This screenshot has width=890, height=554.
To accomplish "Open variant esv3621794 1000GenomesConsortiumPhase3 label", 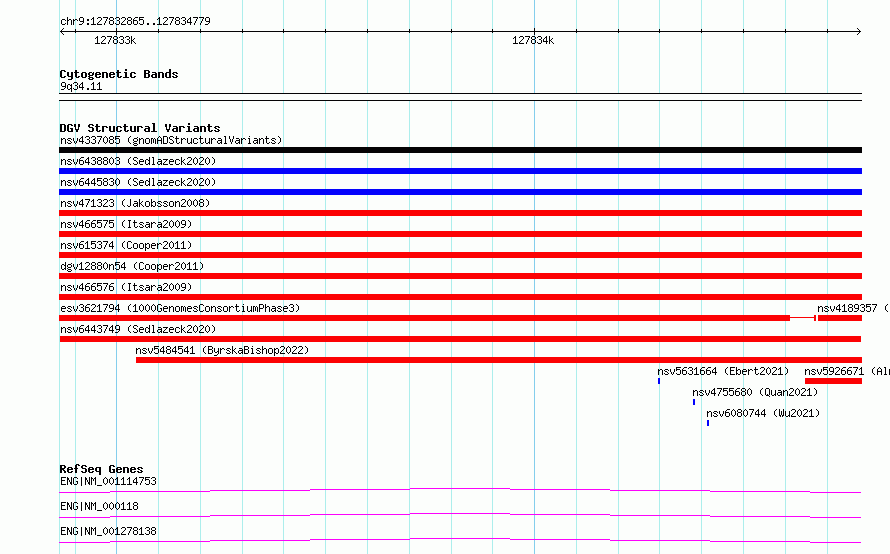I will click(180, 308).
